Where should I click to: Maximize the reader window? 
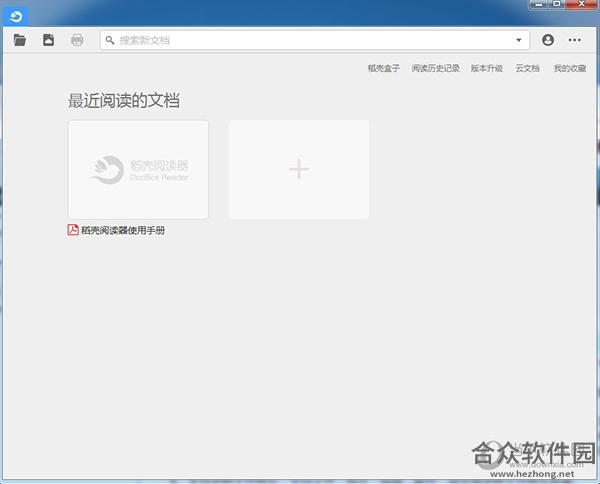[557, 4]
